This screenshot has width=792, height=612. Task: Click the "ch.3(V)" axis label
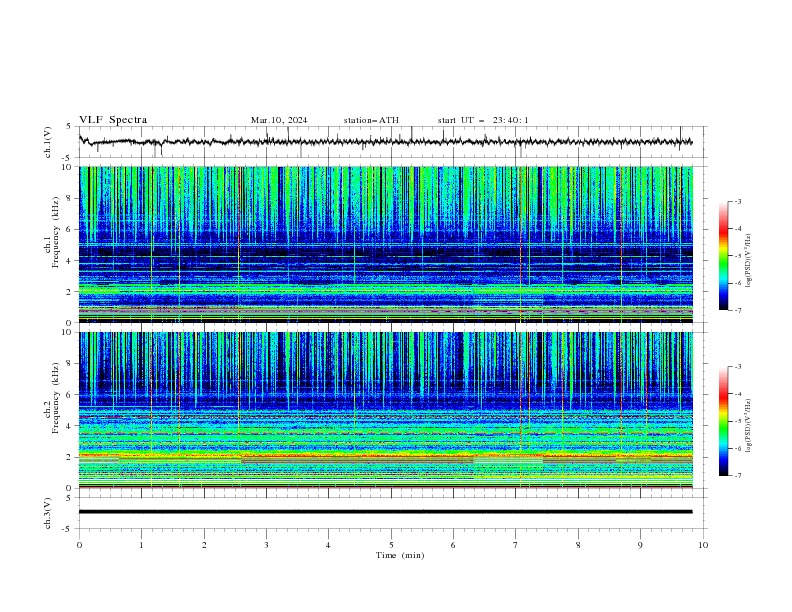[x=48, y=513]
